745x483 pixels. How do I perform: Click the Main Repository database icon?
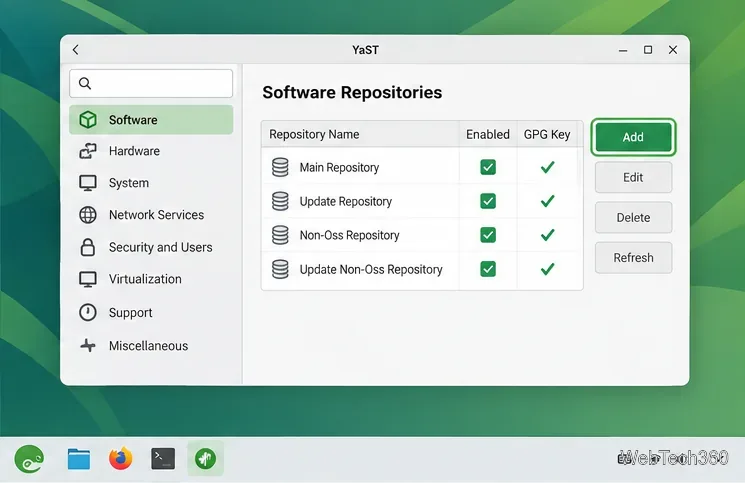point(280,167)
